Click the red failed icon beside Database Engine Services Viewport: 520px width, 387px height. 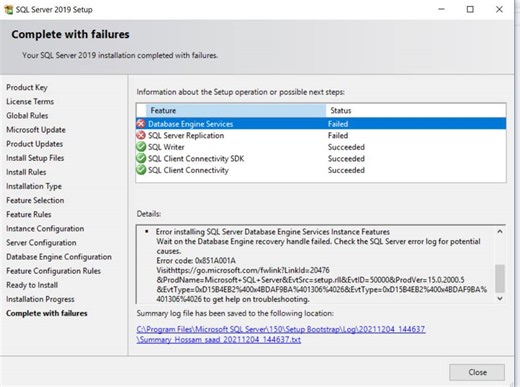141,124
